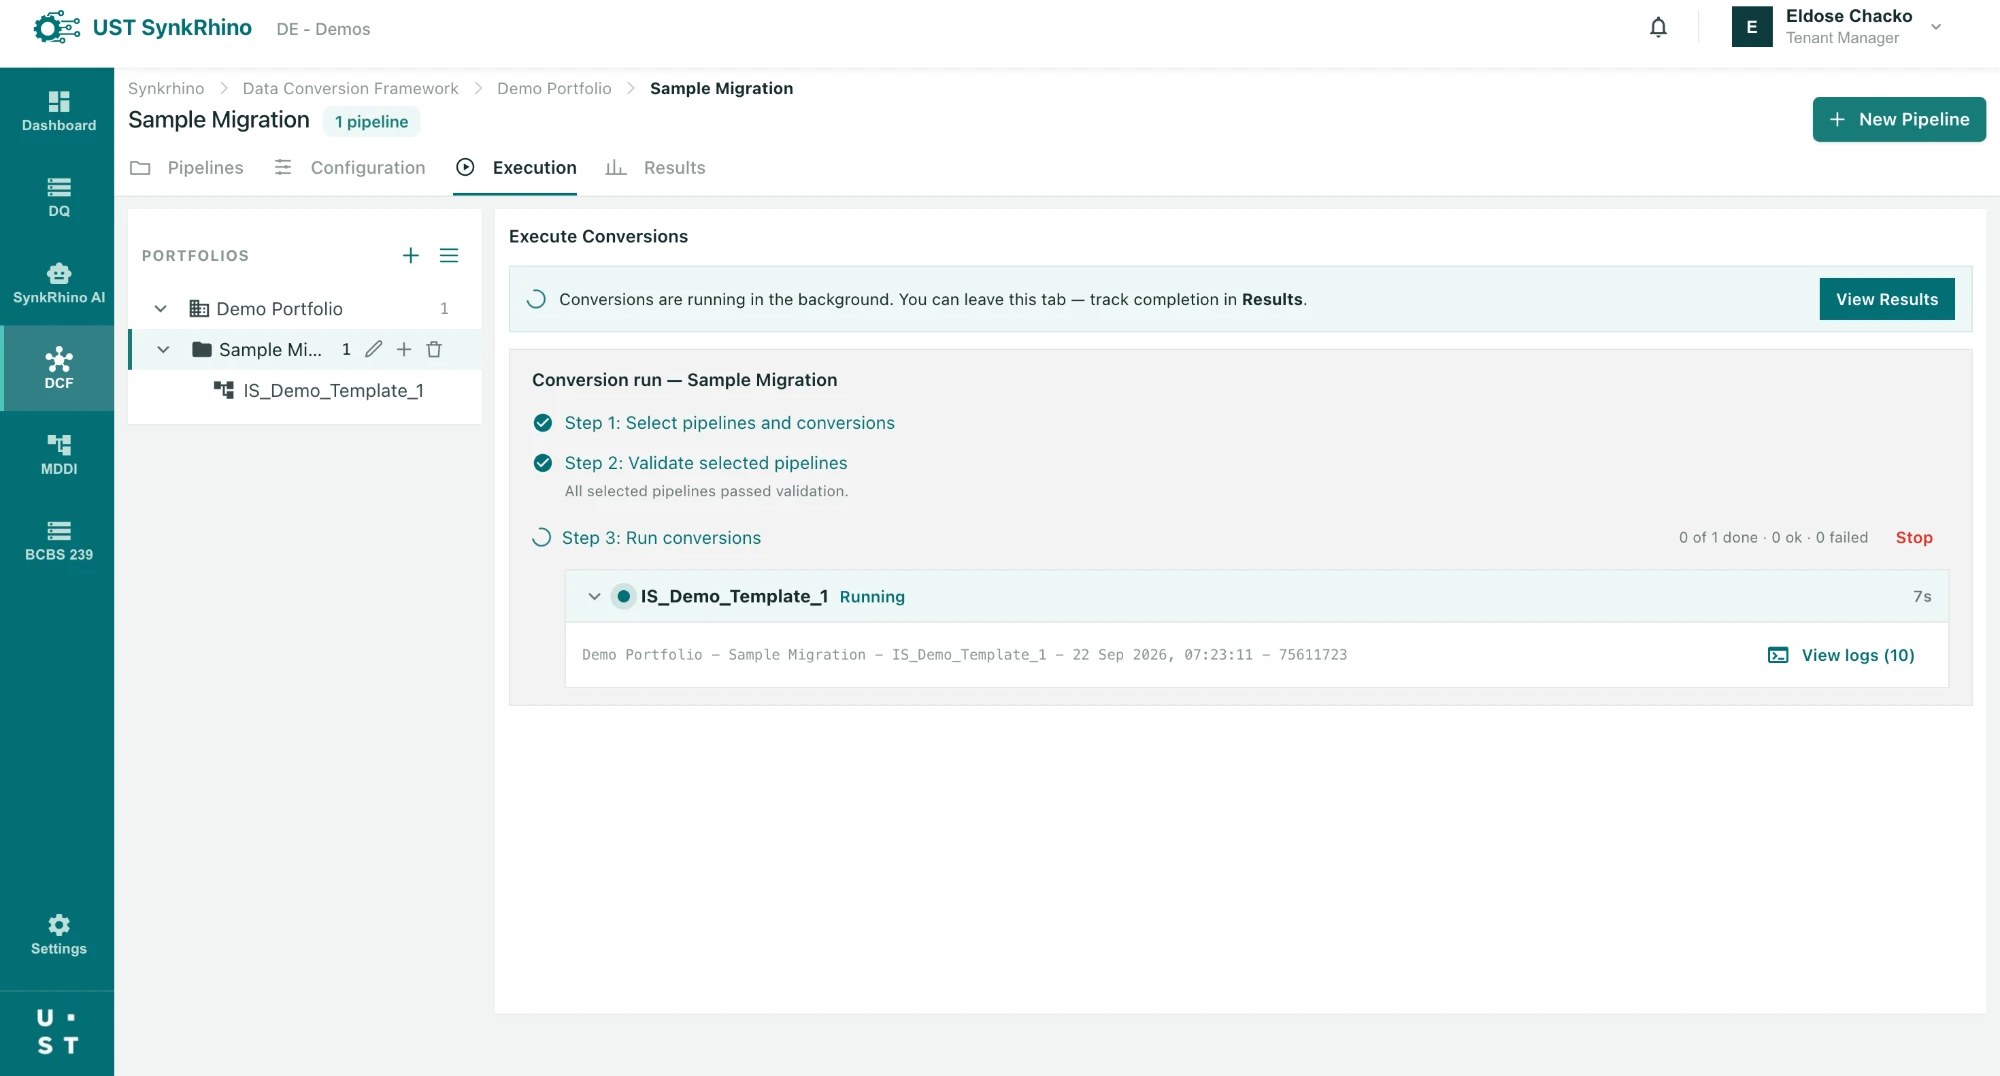
Task: Click the View Results button
Action: [1886, 299]
